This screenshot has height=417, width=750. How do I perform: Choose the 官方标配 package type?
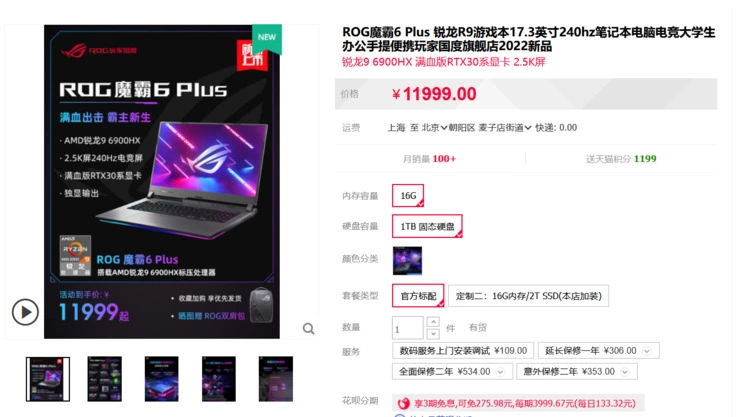click(x=418, y=296)
